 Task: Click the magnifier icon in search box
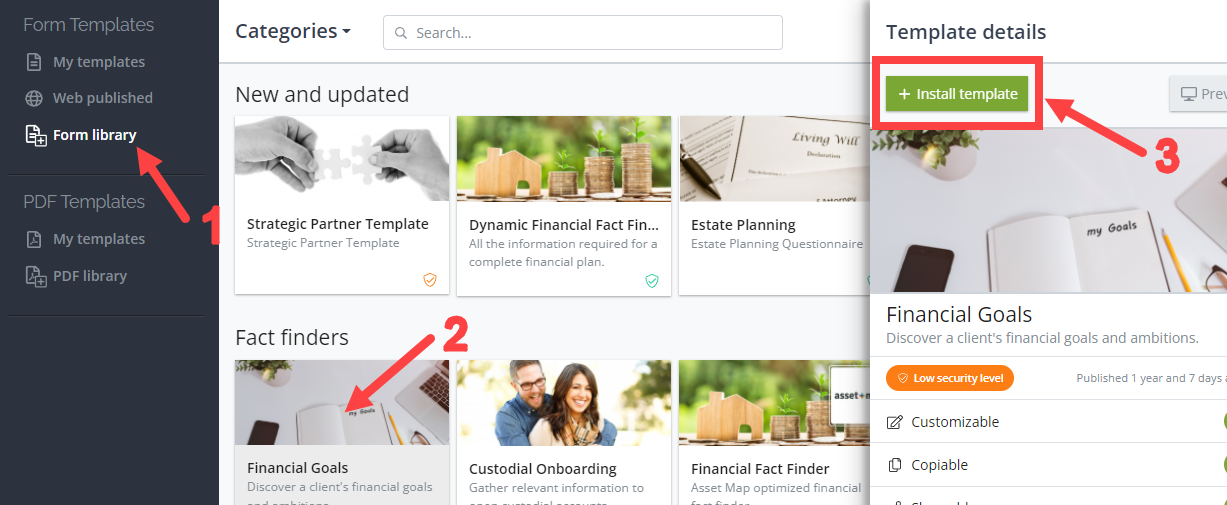coord(401,33)
